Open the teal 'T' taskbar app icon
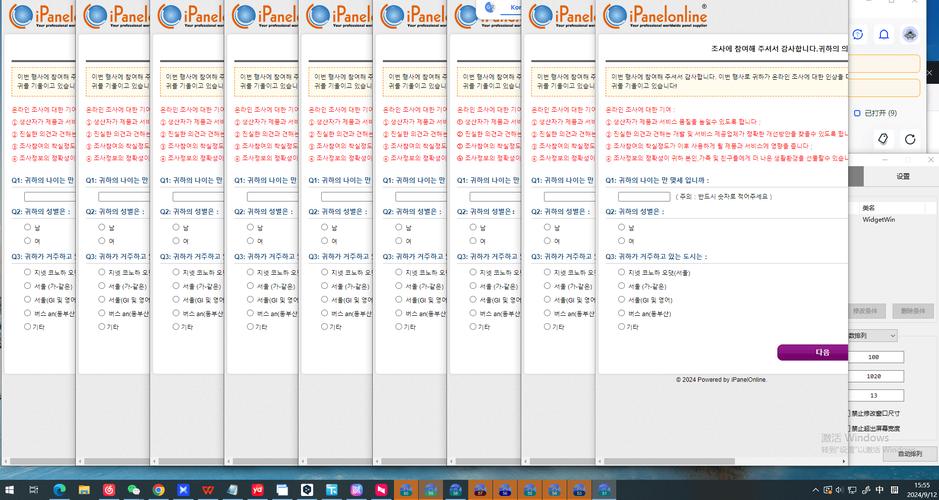 [332, 489]
